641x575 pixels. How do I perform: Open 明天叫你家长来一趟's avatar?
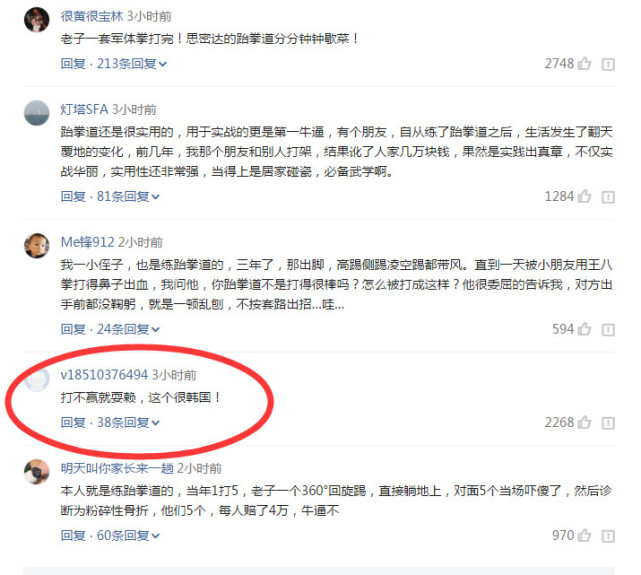coord(37,472)
